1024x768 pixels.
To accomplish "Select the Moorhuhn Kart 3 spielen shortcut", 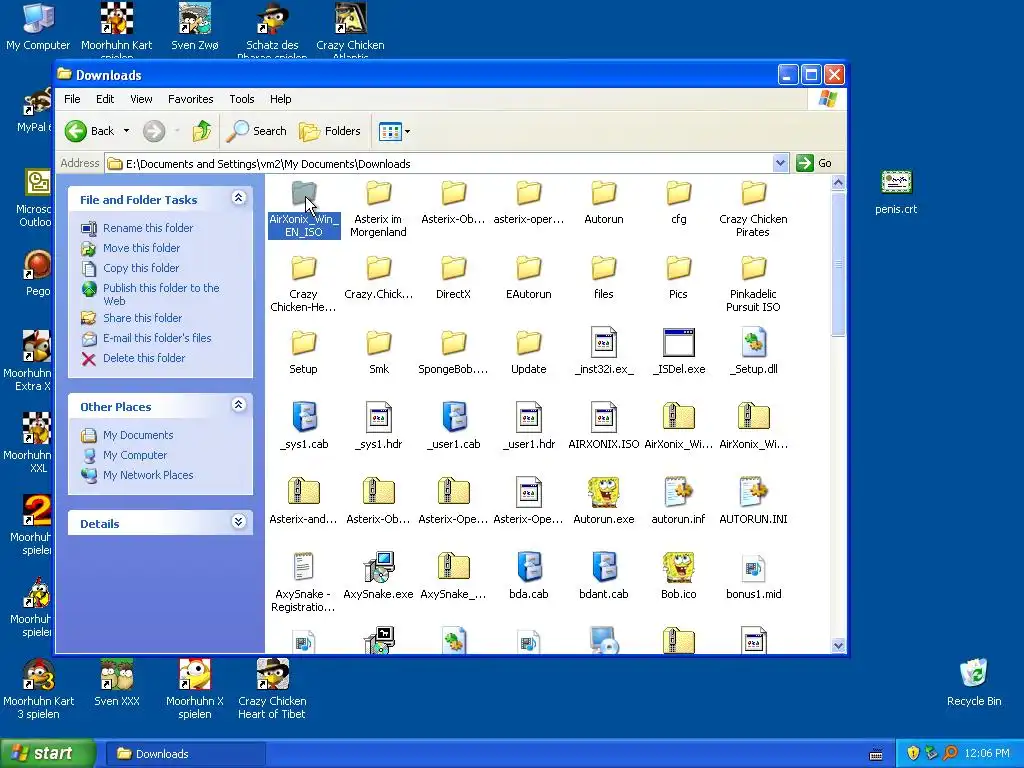I will pos(39,690).
